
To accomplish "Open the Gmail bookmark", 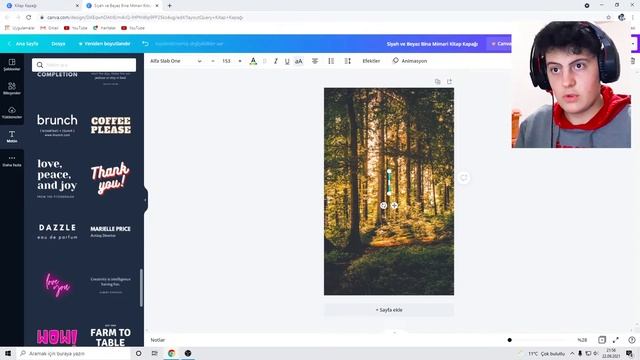I will (x=49, y=28).
